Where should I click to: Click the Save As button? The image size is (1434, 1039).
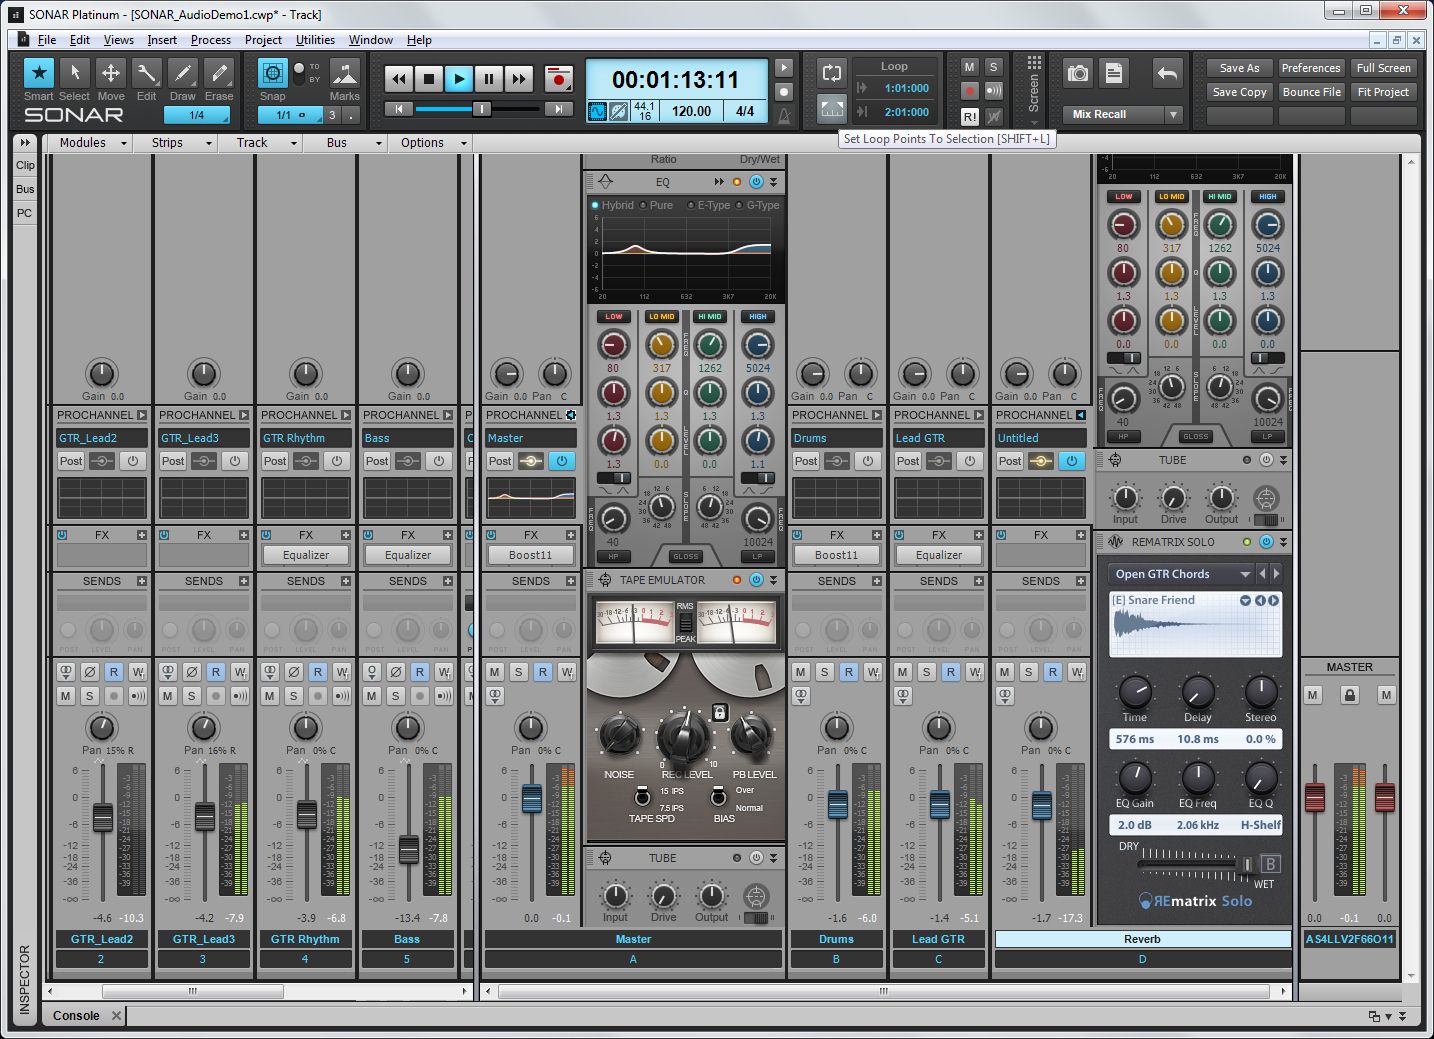pyautogui.click(x=1239, y=68)
